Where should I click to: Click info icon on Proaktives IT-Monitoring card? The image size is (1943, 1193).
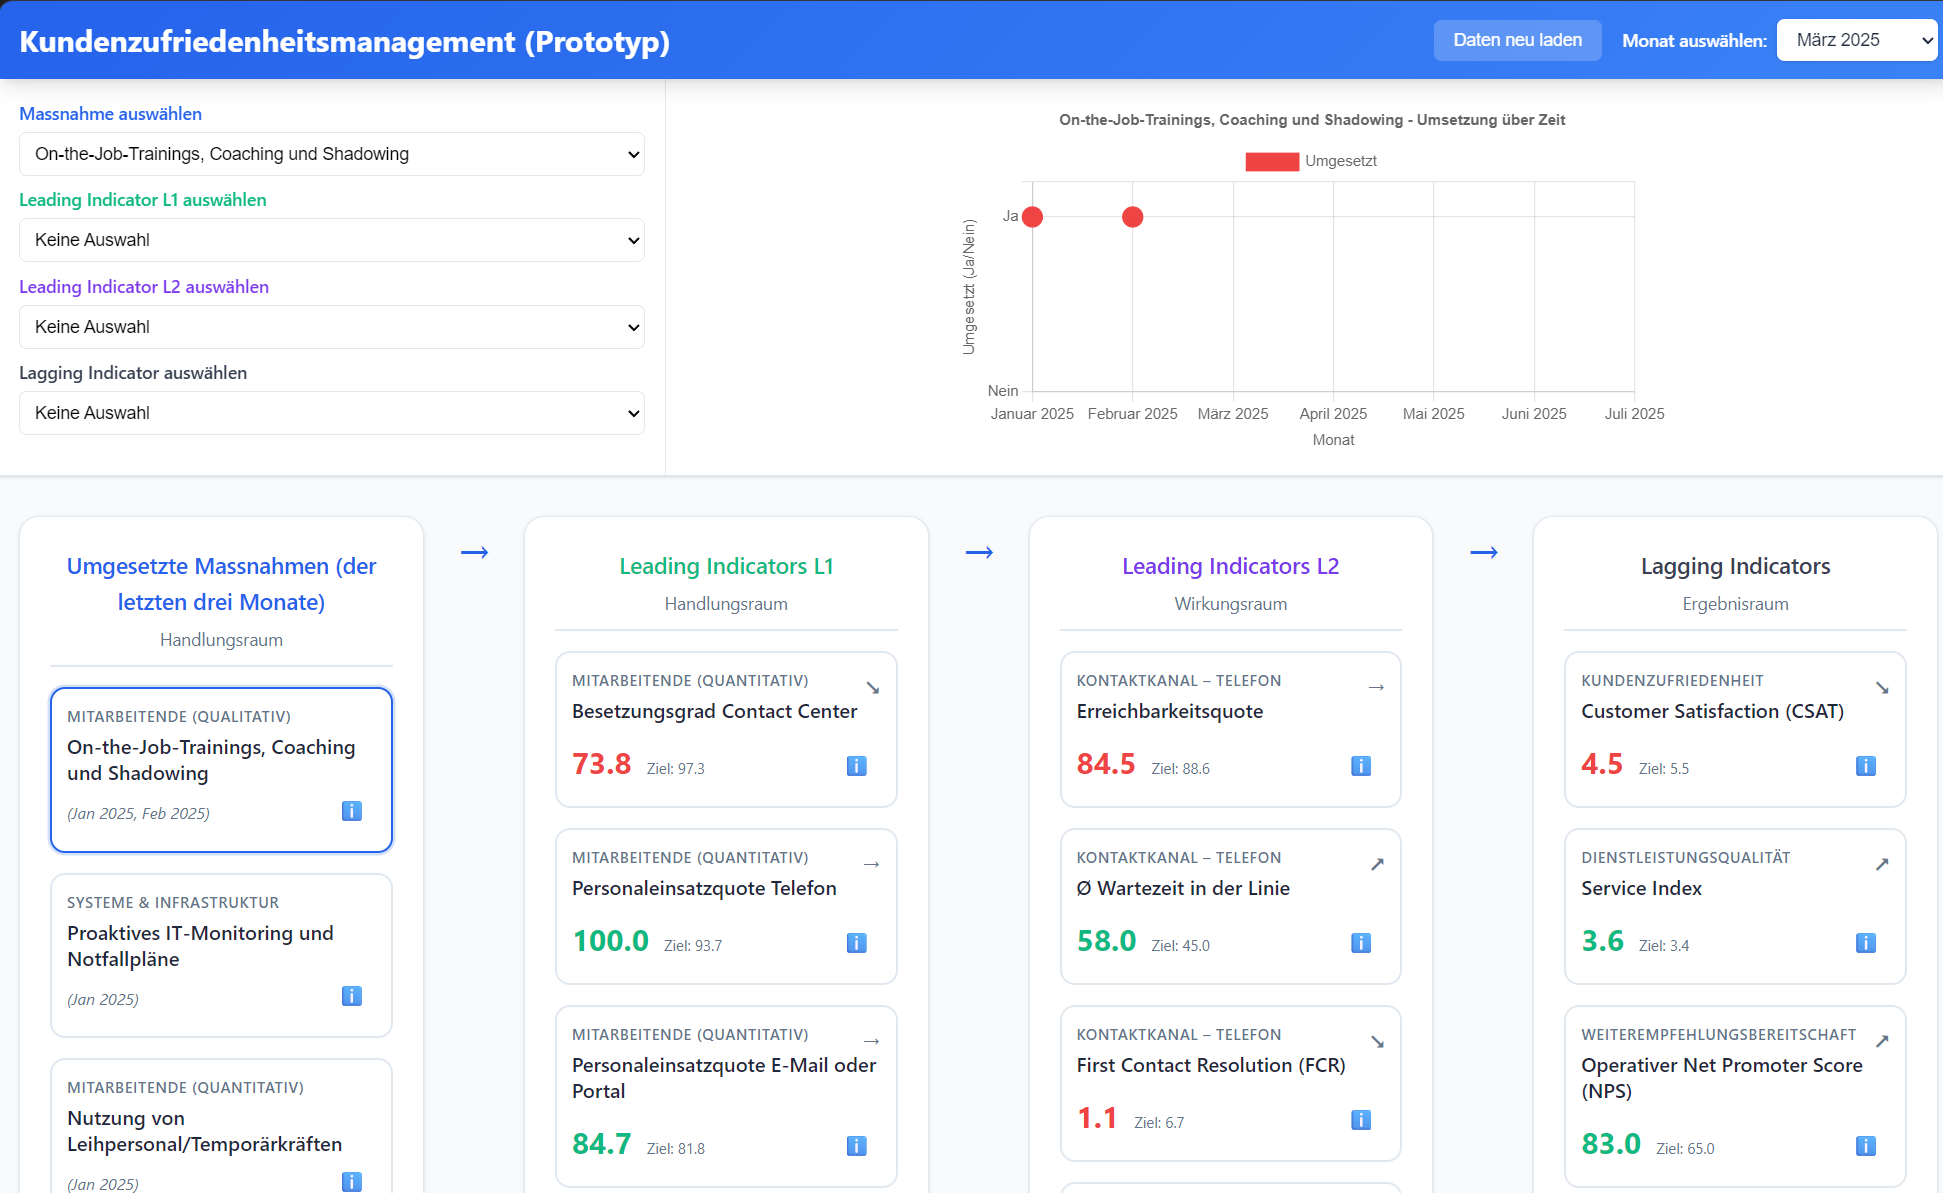pos(351,996)
